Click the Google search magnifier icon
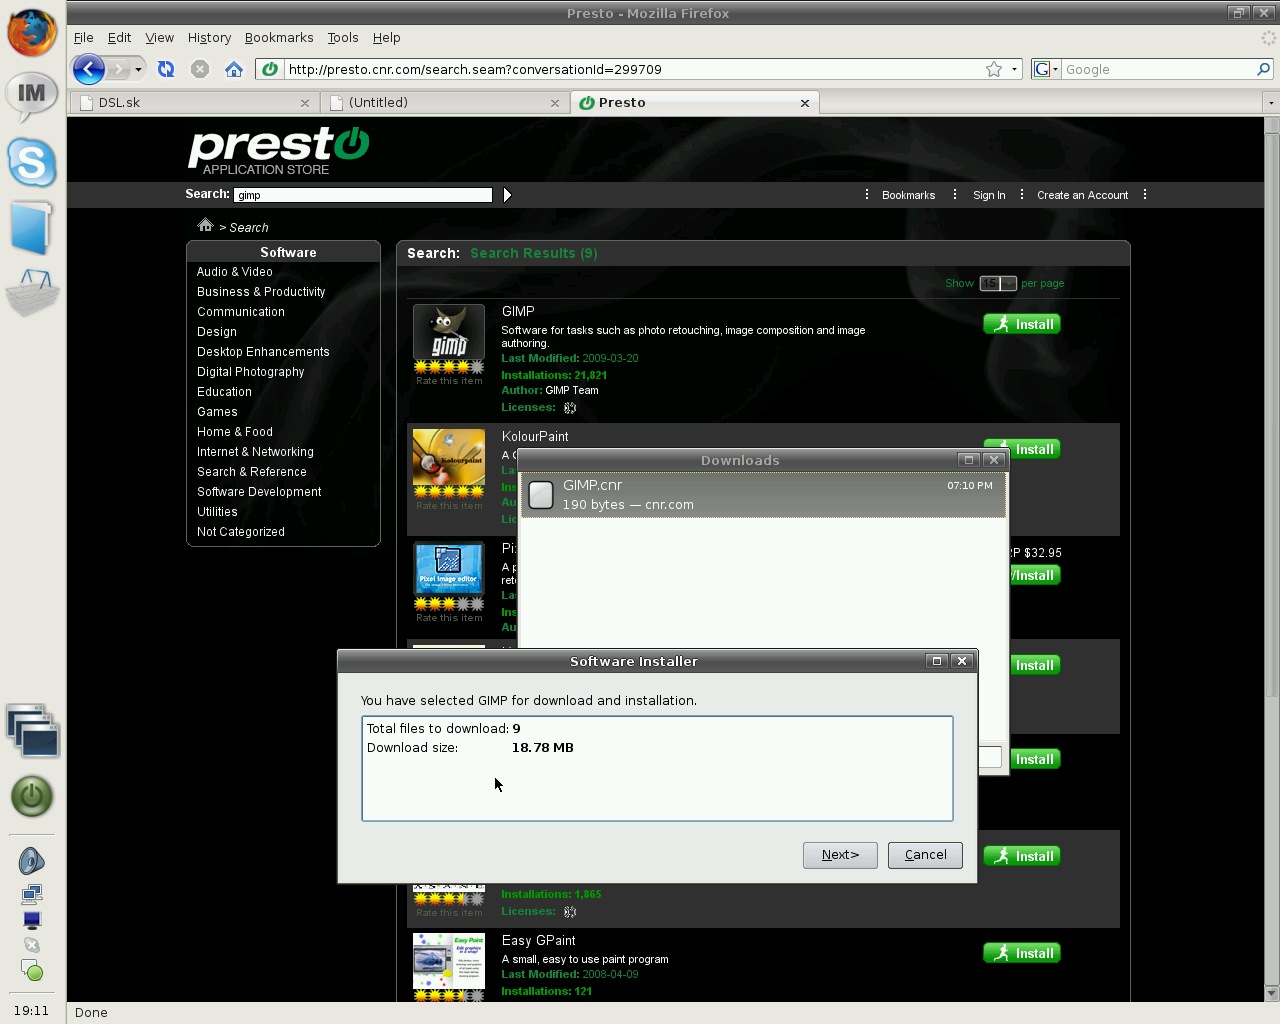The image size is (1280, 1024). click(1263, 69)
